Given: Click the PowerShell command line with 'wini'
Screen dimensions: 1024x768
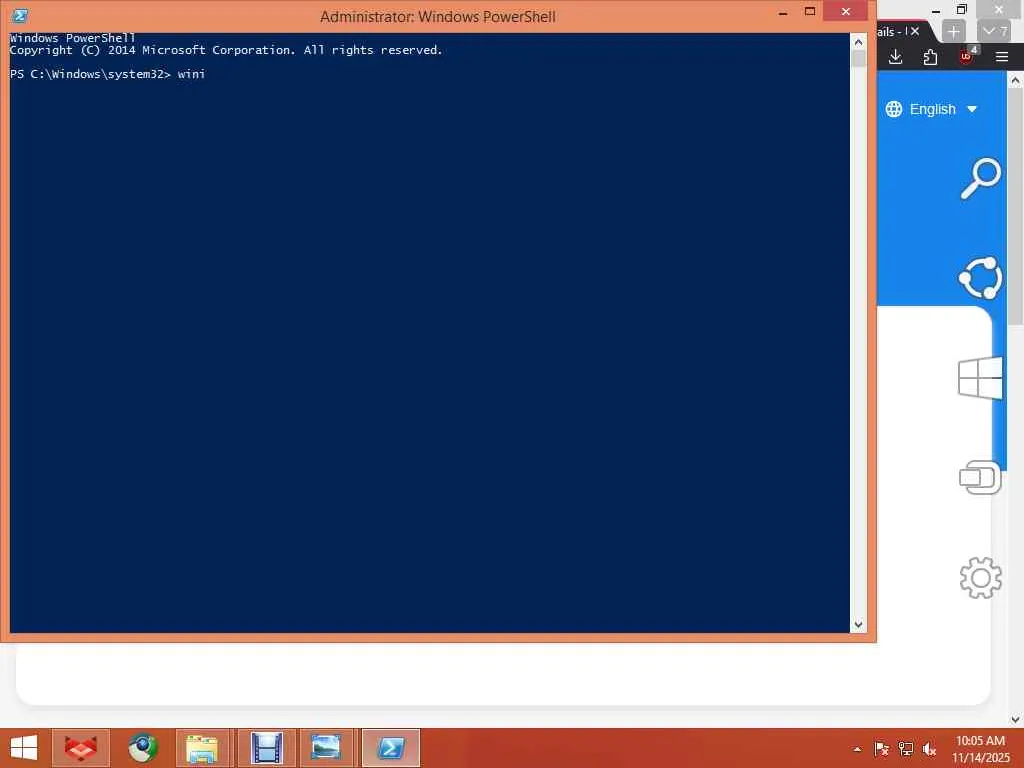Looking at the screenshot, I should click(x=108, y=74).
